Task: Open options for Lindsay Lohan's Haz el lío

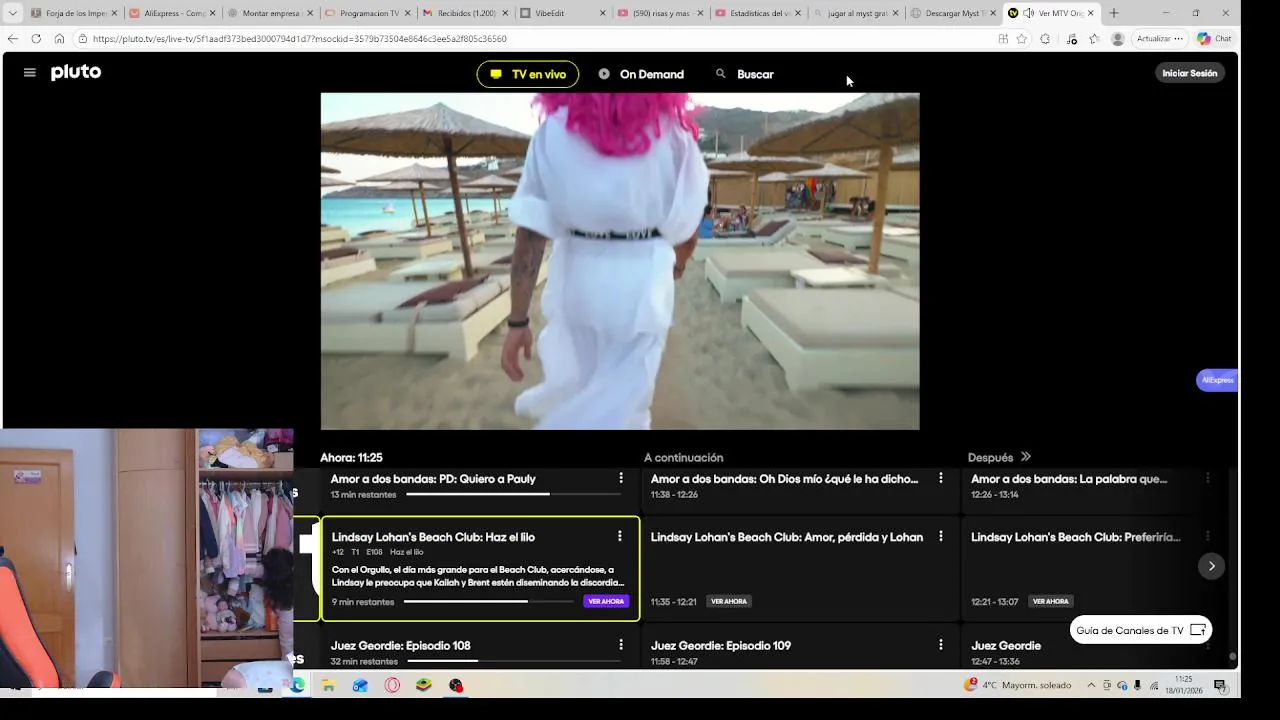Action: click(620, 537)
